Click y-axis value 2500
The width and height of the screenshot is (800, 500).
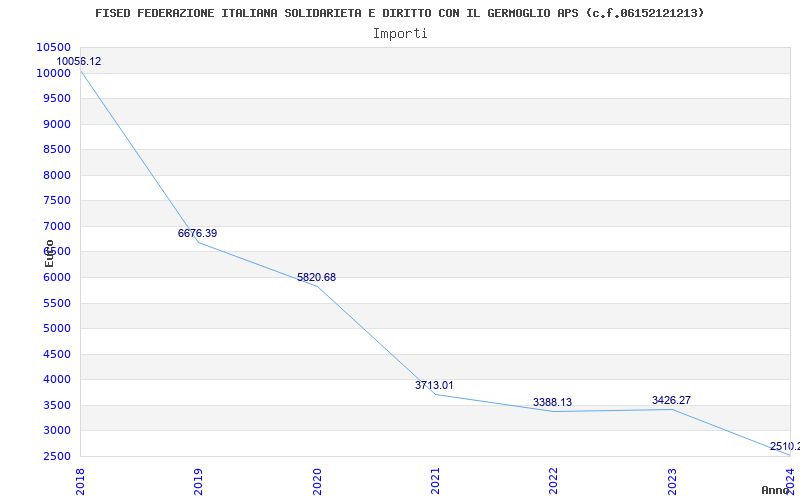pyautogui.click(x=57, y=456)
